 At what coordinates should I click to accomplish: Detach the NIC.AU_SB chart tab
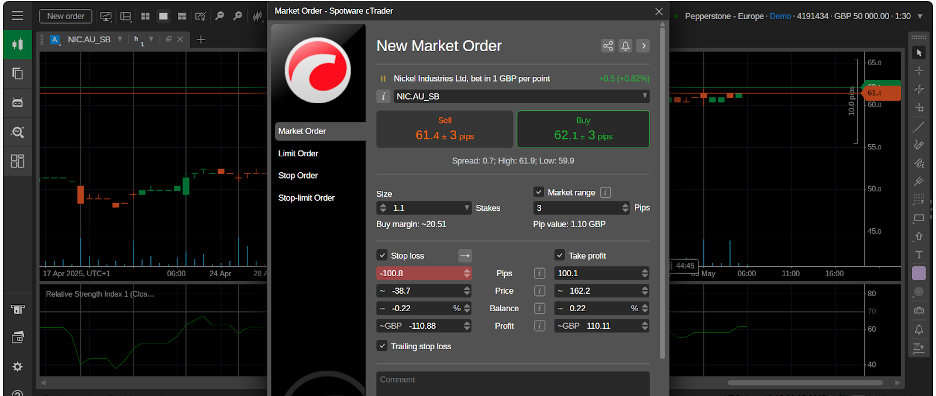(x=169, y=39)
